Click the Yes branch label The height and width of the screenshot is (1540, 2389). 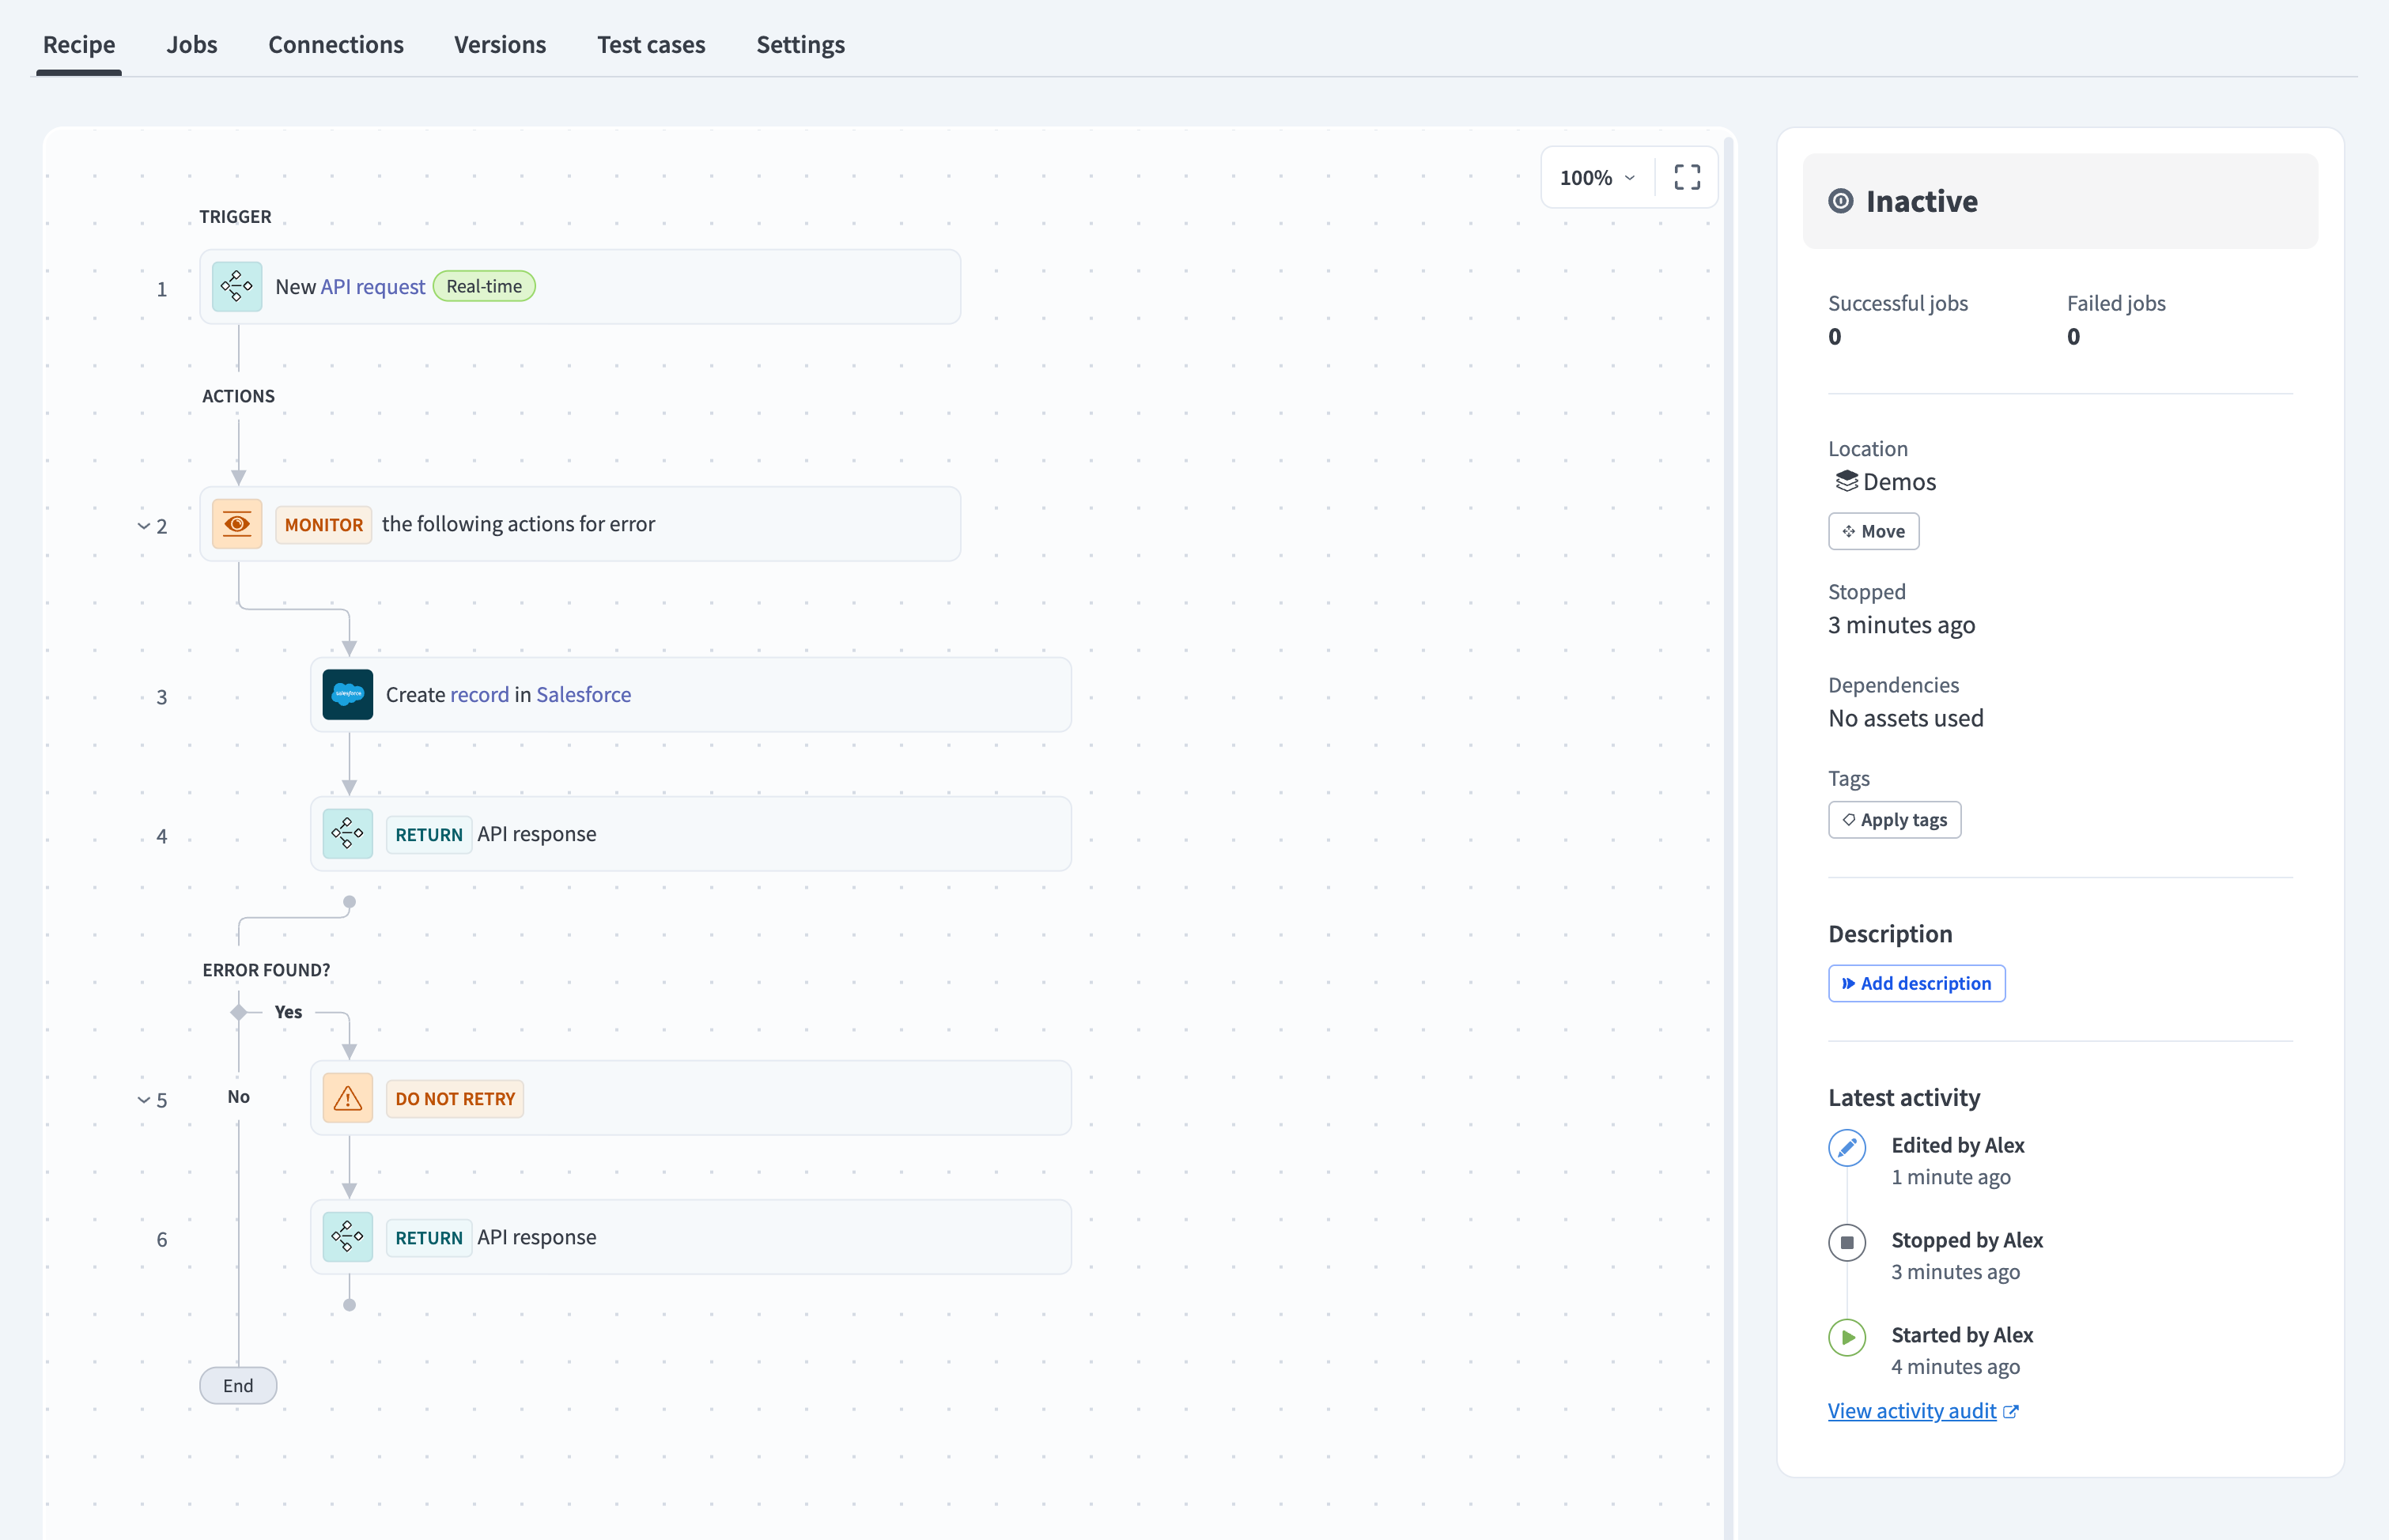click(288, 1012)
